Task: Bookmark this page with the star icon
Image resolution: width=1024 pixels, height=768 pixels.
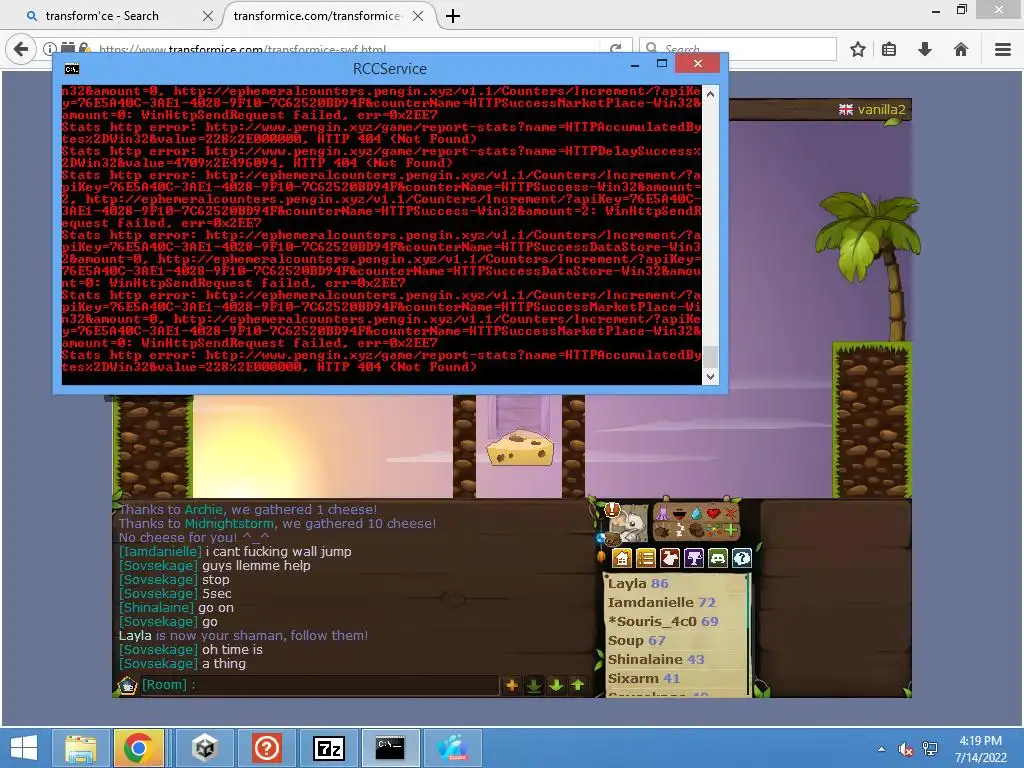Action: (858, 49)
